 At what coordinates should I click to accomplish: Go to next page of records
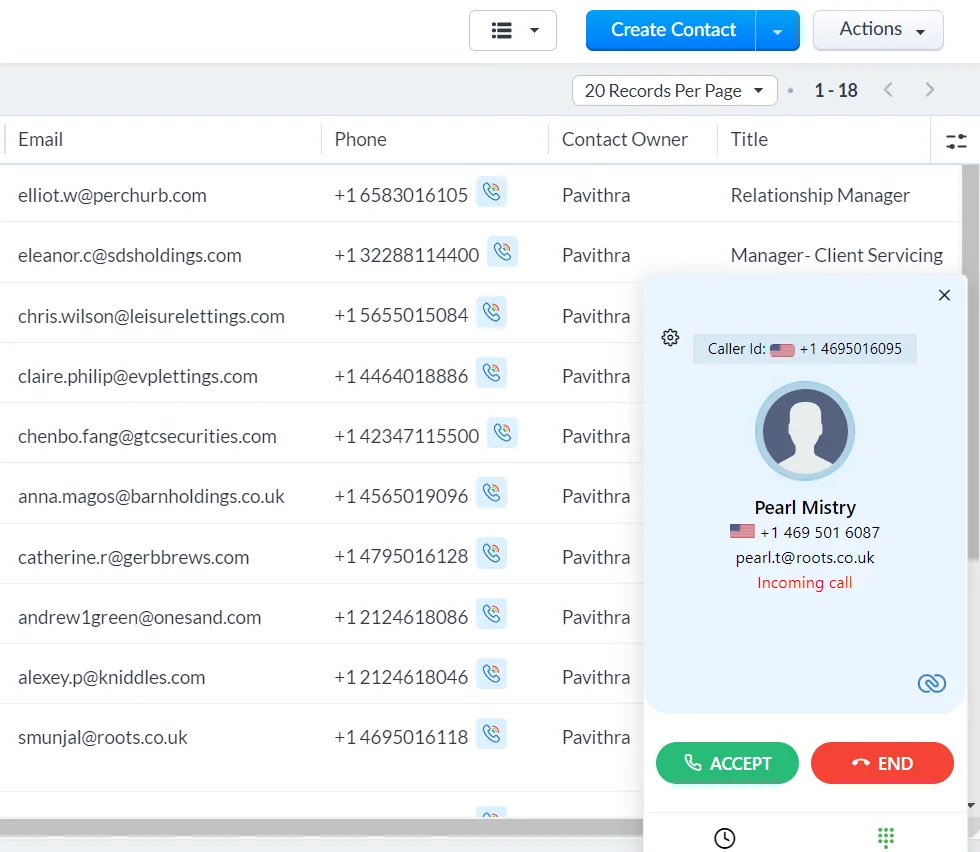click(929, 90)
